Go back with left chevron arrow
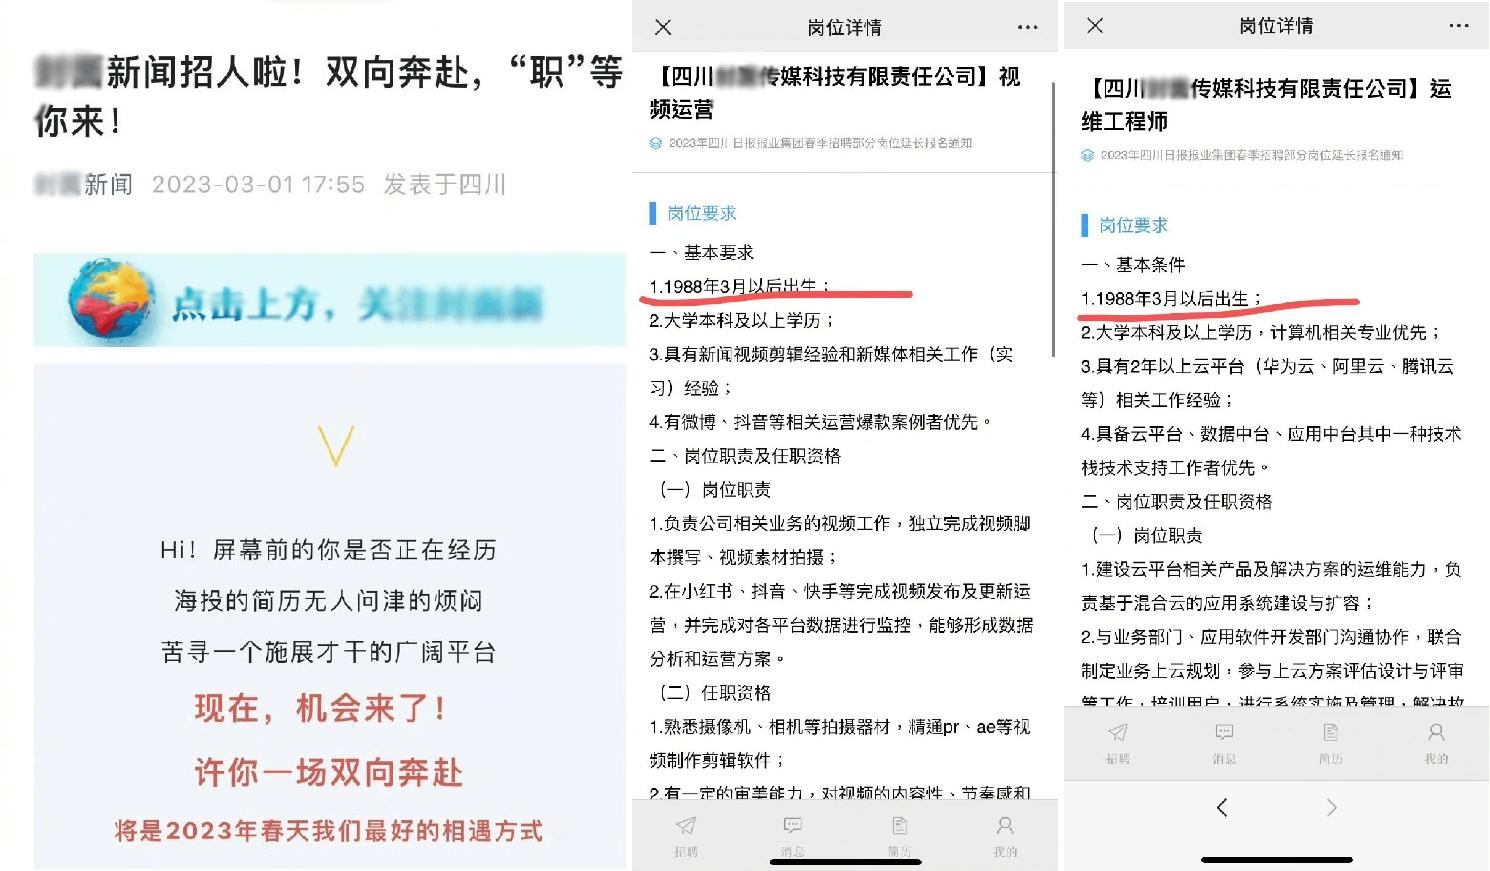1490x871 pixels. [1222, 807]
